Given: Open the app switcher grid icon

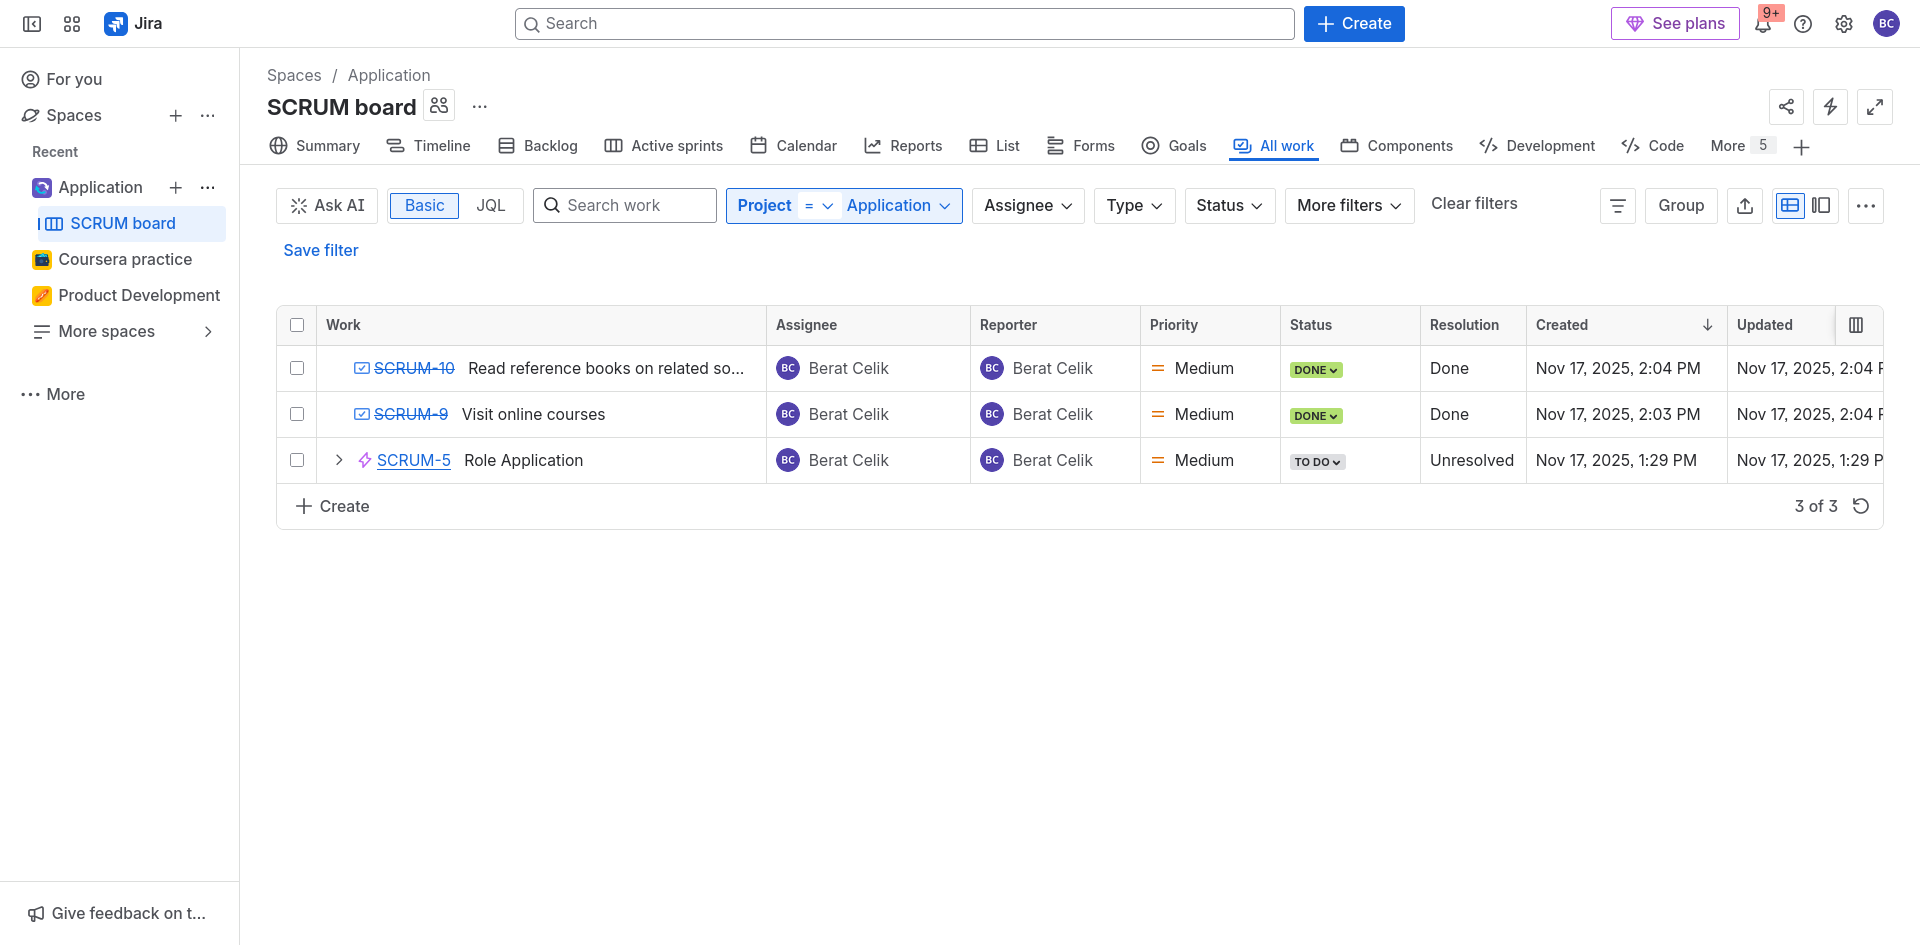Looking at the screenshot, I should pyautogui.click(x=72, y=24).
